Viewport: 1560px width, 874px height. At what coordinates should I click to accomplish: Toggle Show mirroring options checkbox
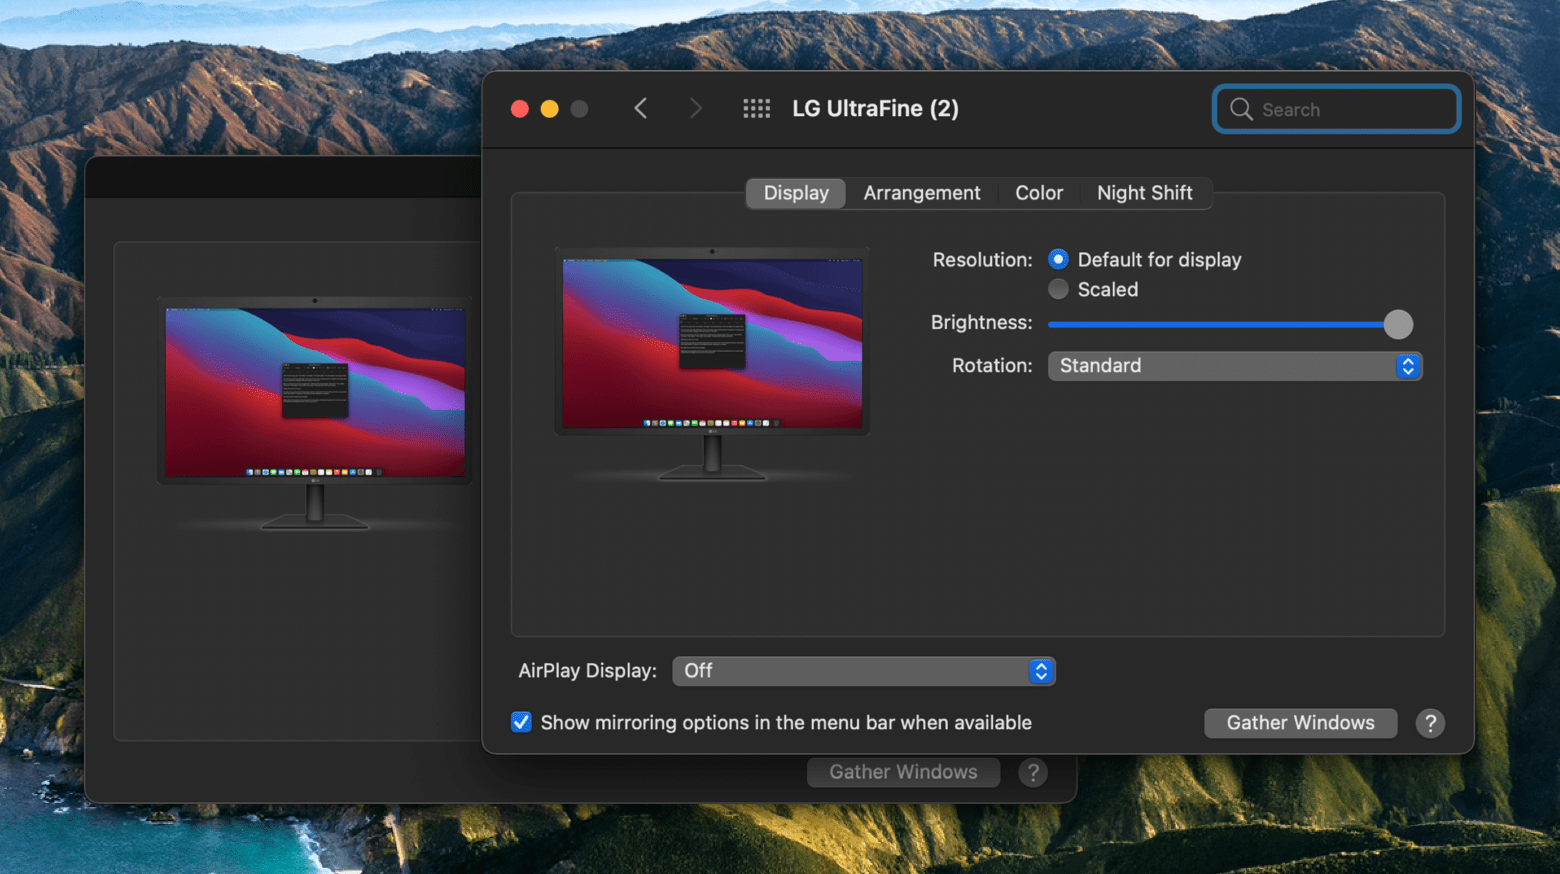tap(521, 722)
